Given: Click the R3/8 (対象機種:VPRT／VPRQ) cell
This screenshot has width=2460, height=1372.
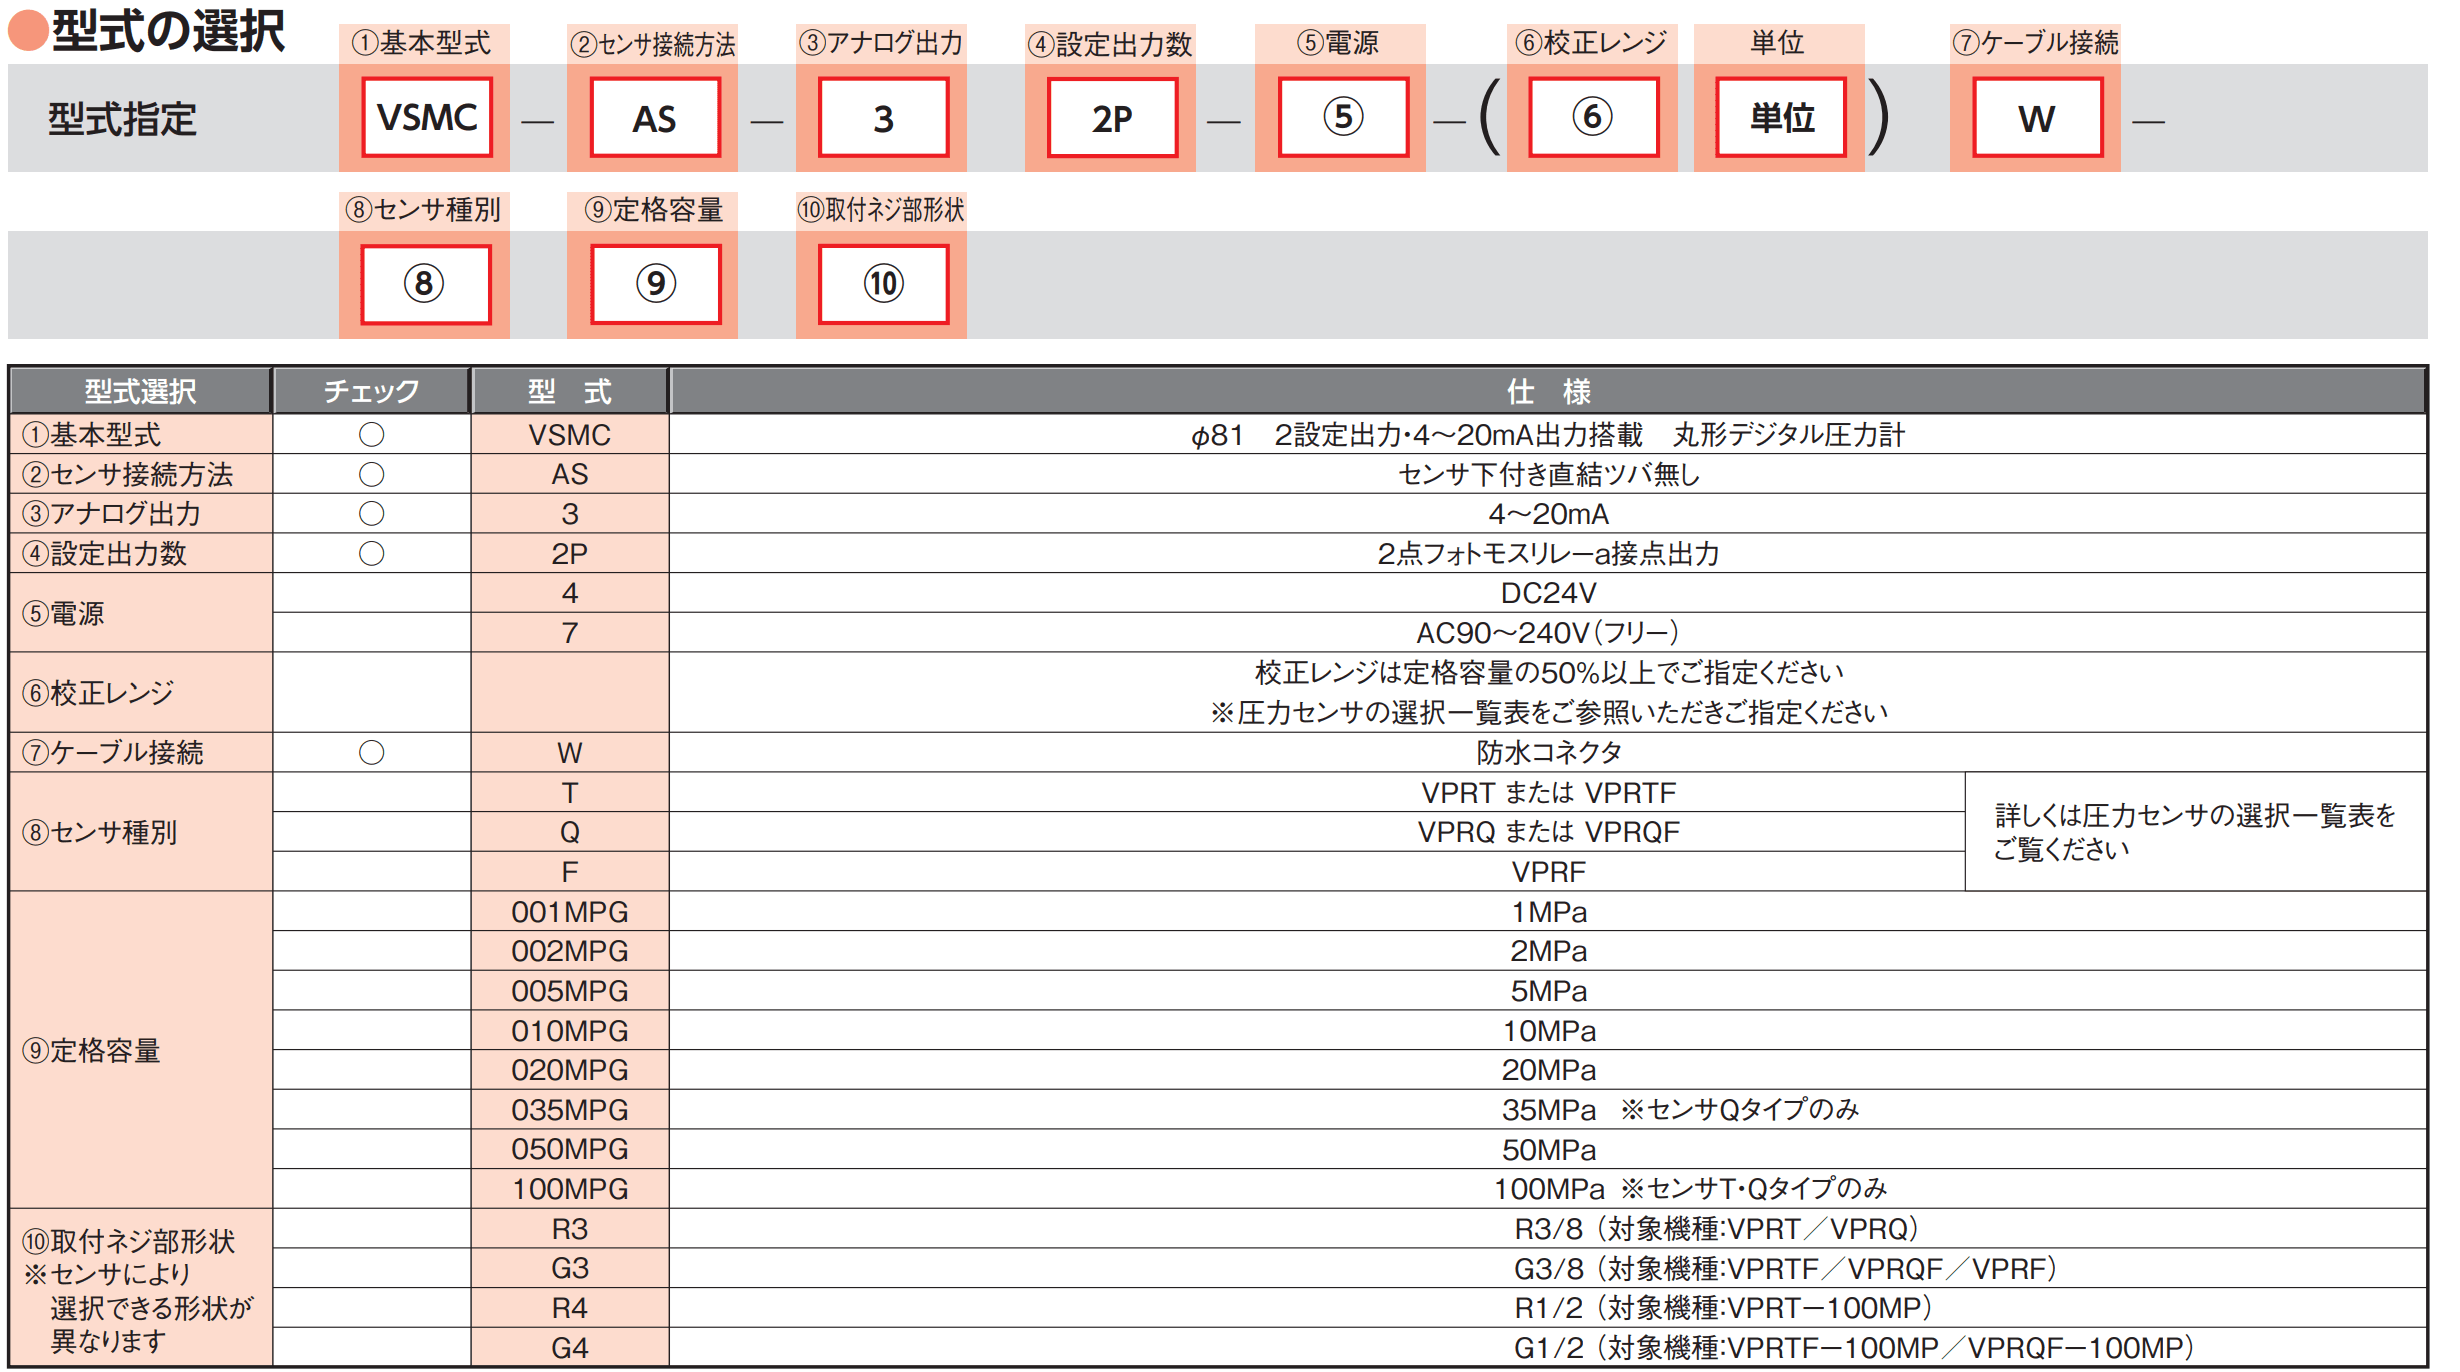Looking at the screenshot, I should 1548,1228.
